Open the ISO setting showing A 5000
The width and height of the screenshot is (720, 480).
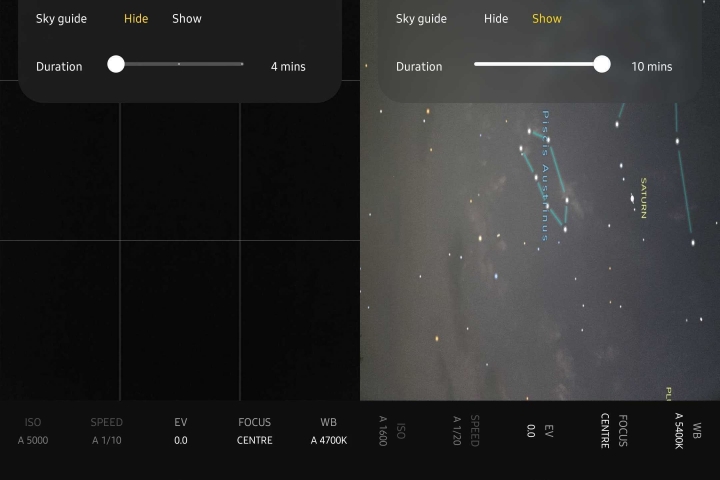pyautogui.click(x=33, y=431)
